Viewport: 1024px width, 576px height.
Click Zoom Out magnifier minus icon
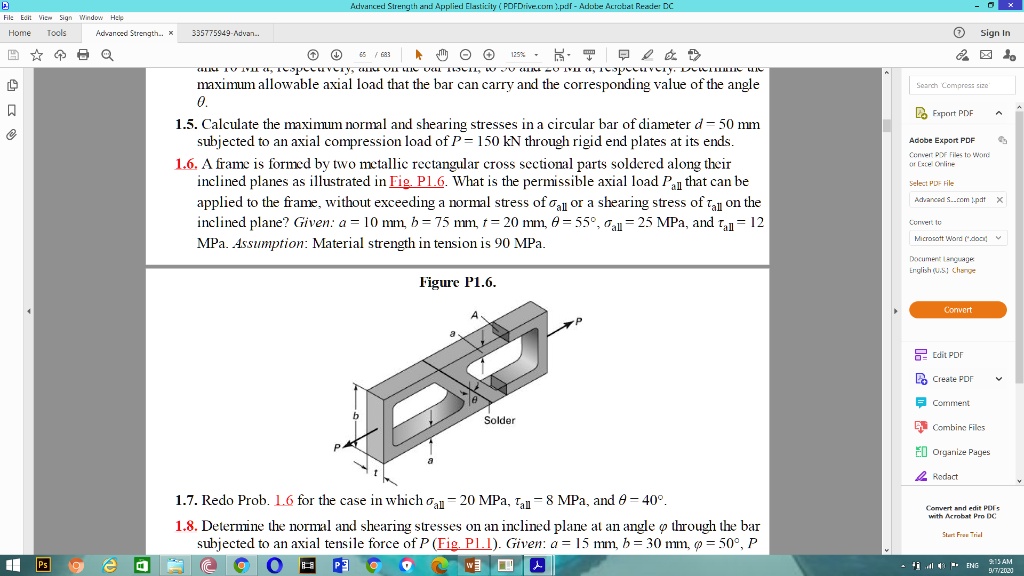coord(465,55)
